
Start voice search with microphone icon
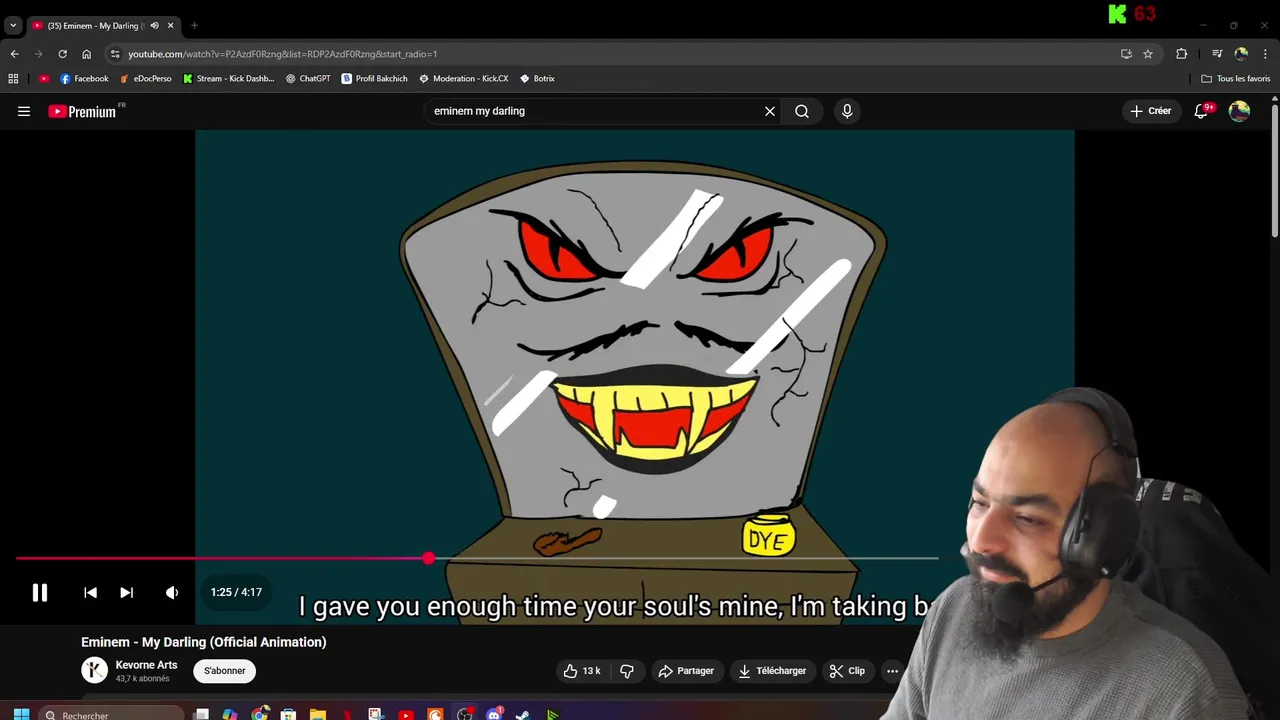click(847, 111)
